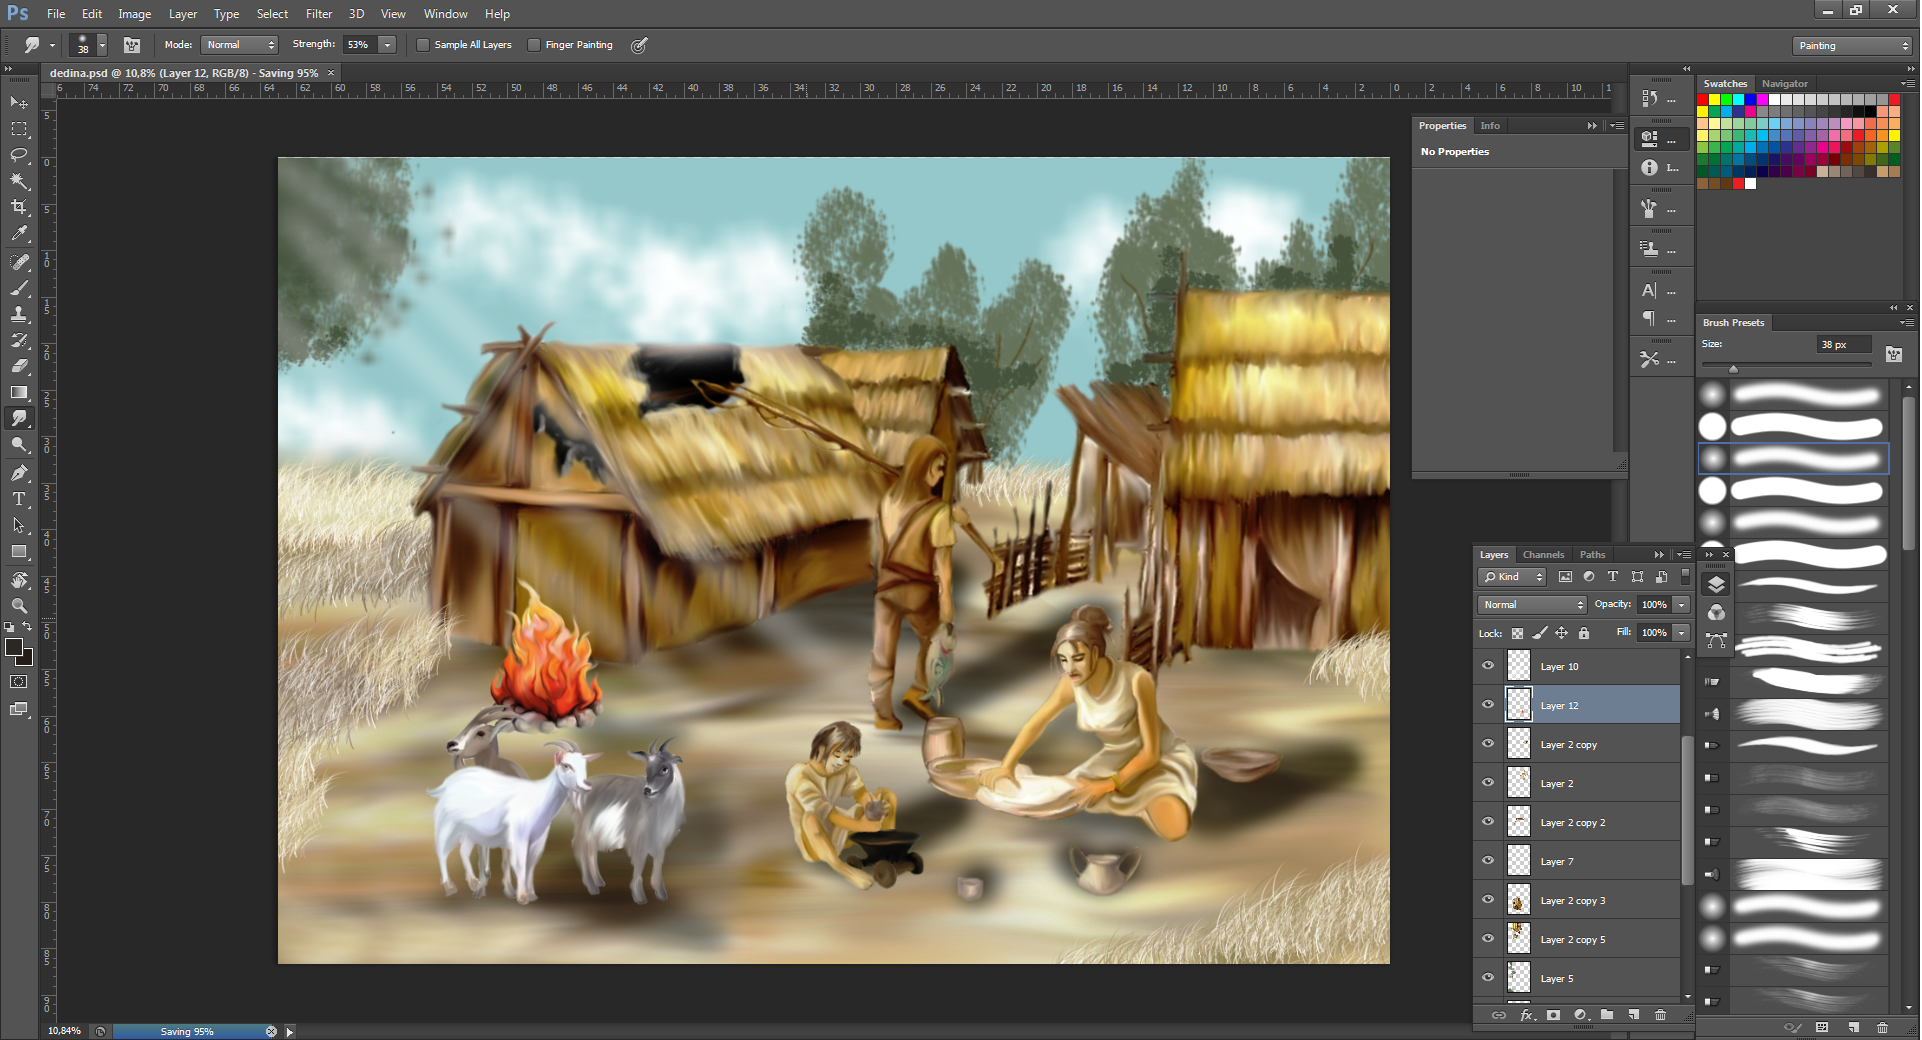Switch to the Channels tab
The width and height of the screenshot is (1922, 1040).
pyautogui.click(x=1542, y=555)
